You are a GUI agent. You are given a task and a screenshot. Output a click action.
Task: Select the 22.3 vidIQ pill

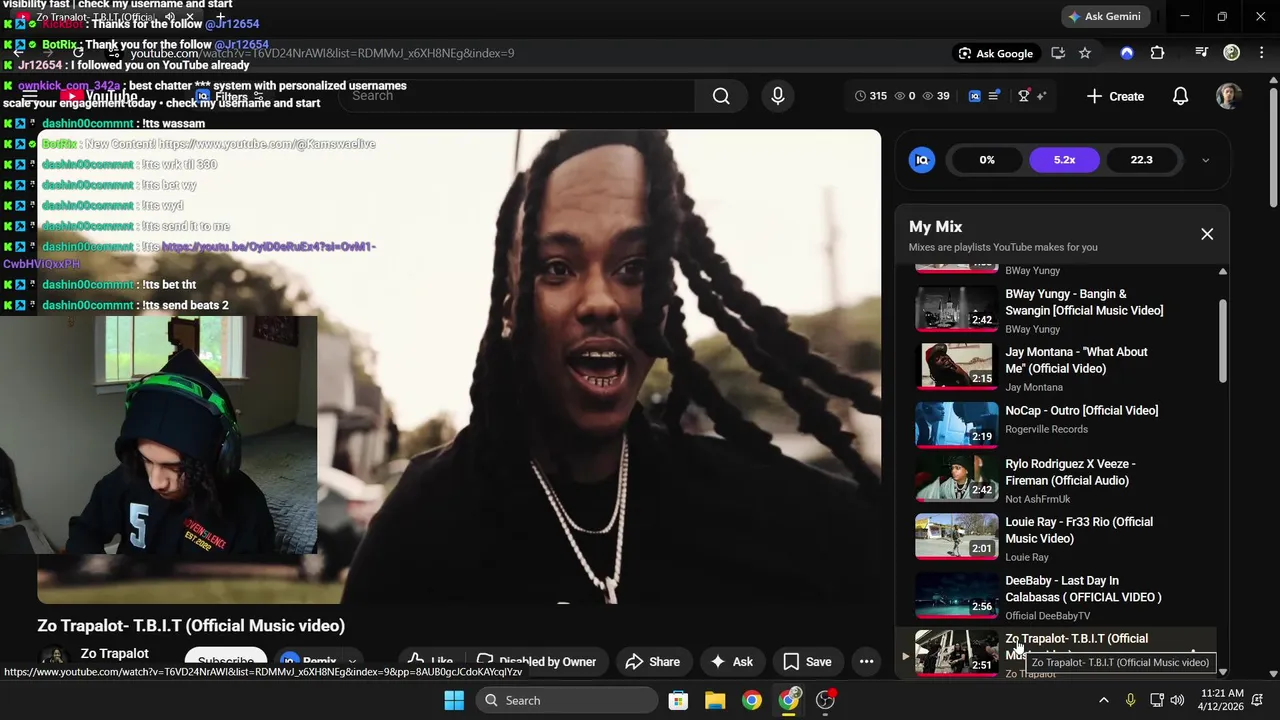click(1141, 160)
